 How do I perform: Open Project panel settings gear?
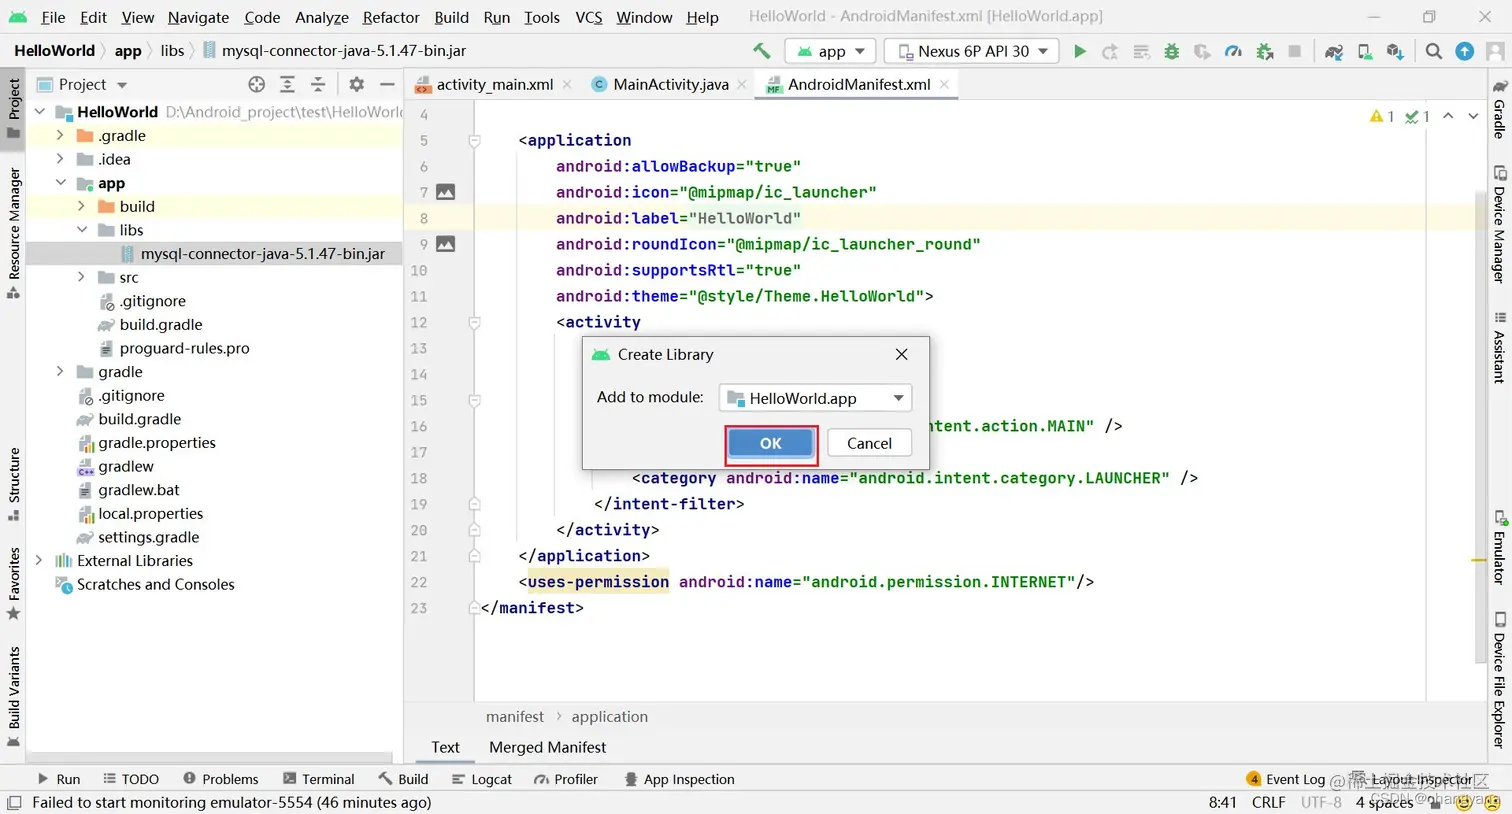click(356, 85)
